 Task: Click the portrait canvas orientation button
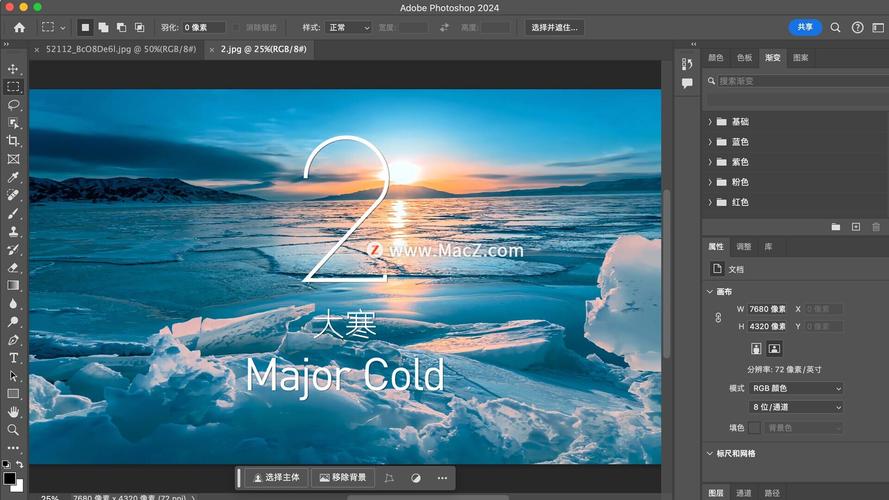(x=756, y=349)
